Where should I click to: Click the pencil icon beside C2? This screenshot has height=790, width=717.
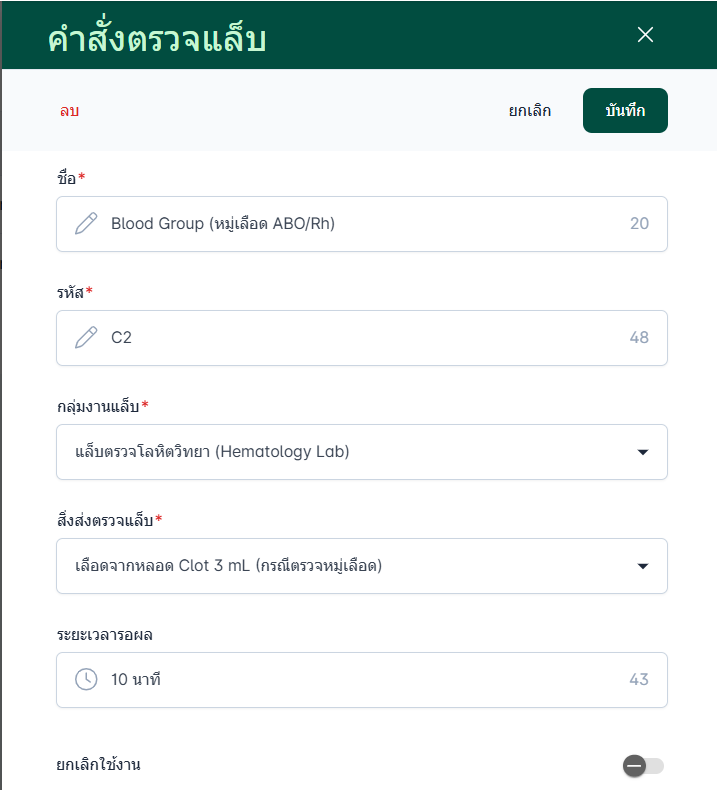tap(87, 338)
